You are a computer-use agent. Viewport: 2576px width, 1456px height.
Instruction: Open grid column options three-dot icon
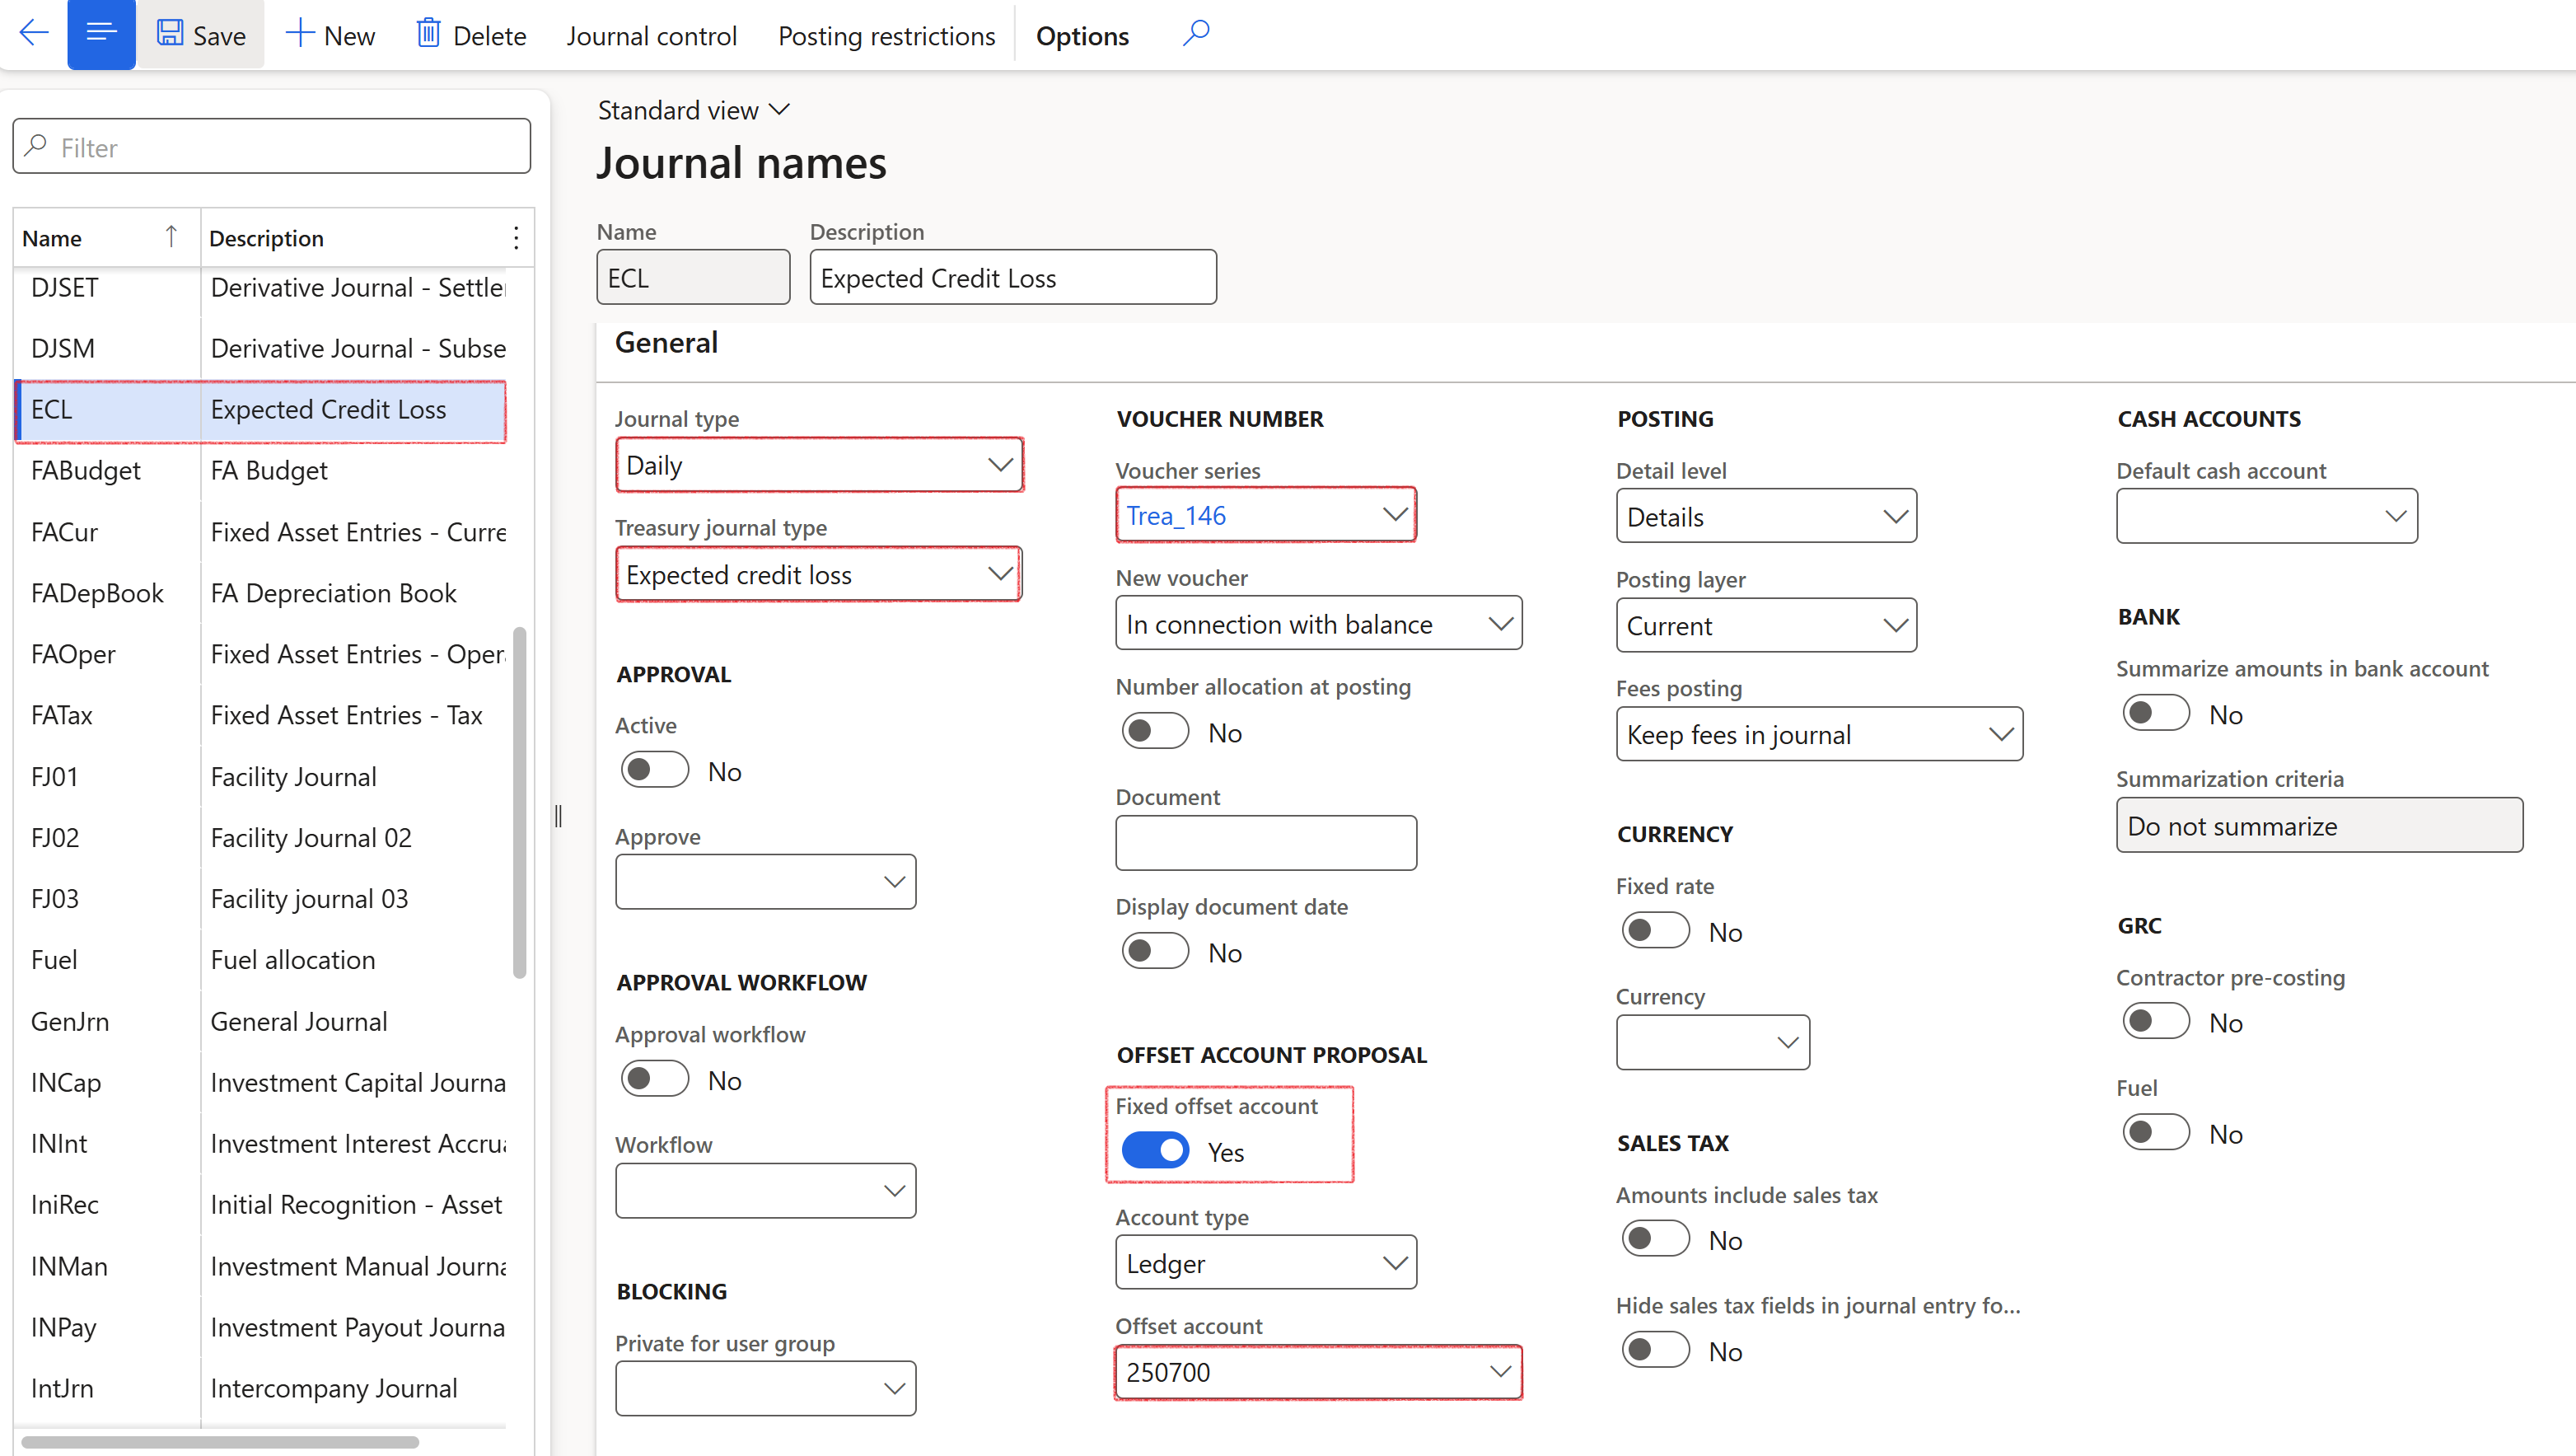click(516, 238)
